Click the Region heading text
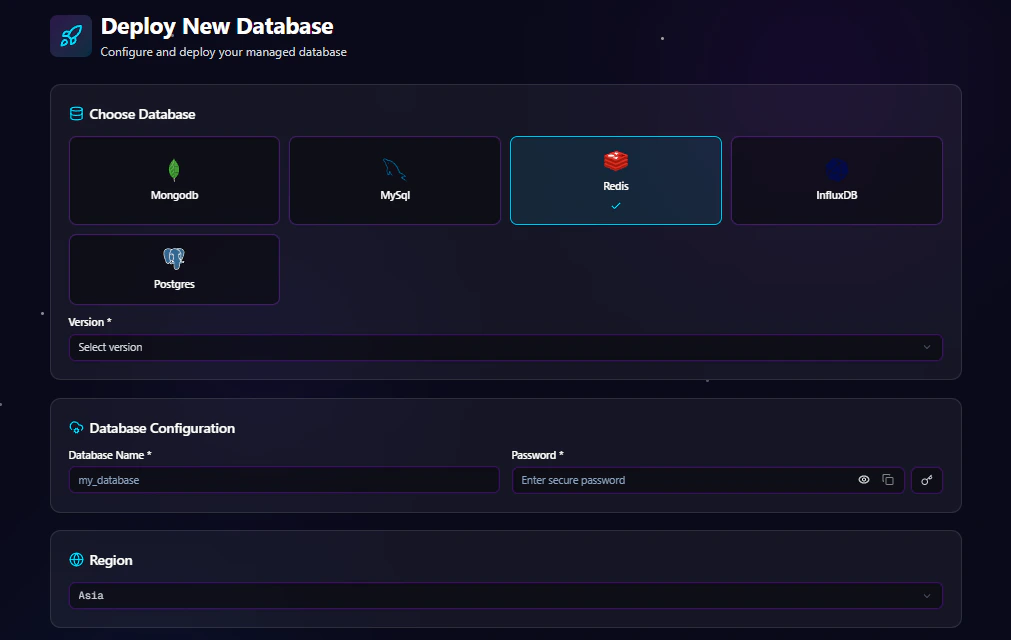Image resolution: width=1011 pixels, height=640 pixels. click(111, 561)
